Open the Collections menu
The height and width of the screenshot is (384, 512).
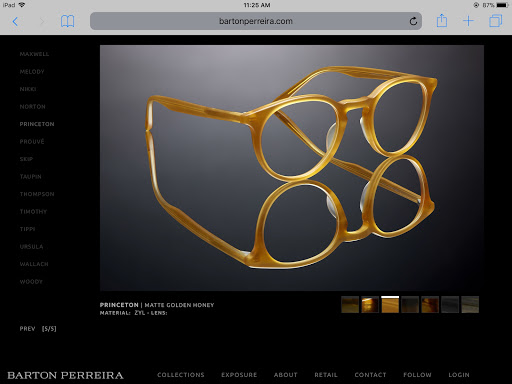[x=181, y=375]
